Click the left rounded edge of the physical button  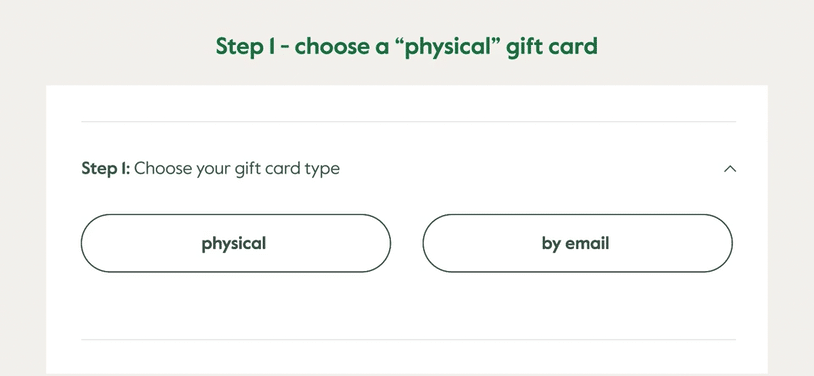89,243
